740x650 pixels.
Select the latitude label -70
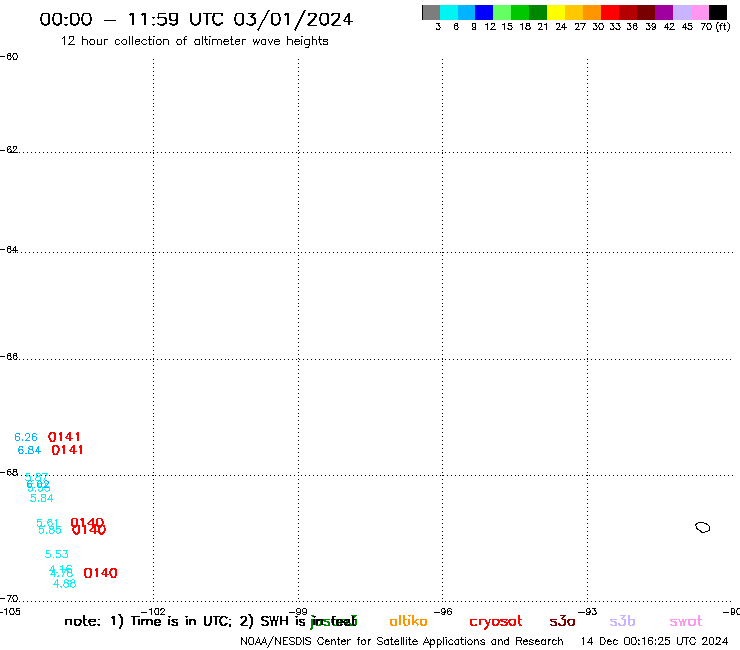coord(9,599)
